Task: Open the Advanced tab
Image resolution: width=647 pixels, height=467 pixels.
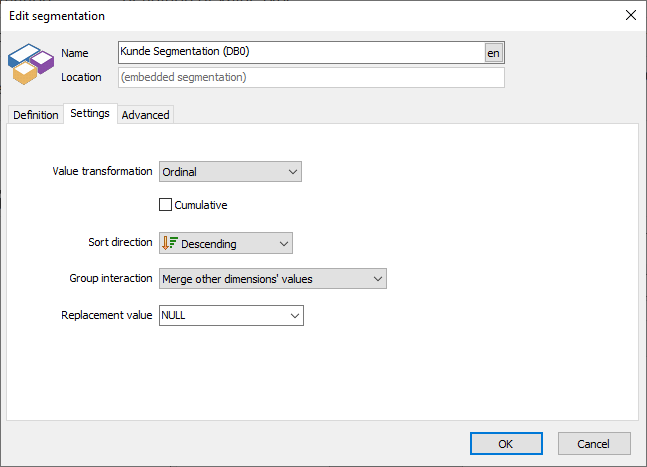Action: [x=145, y=115]
